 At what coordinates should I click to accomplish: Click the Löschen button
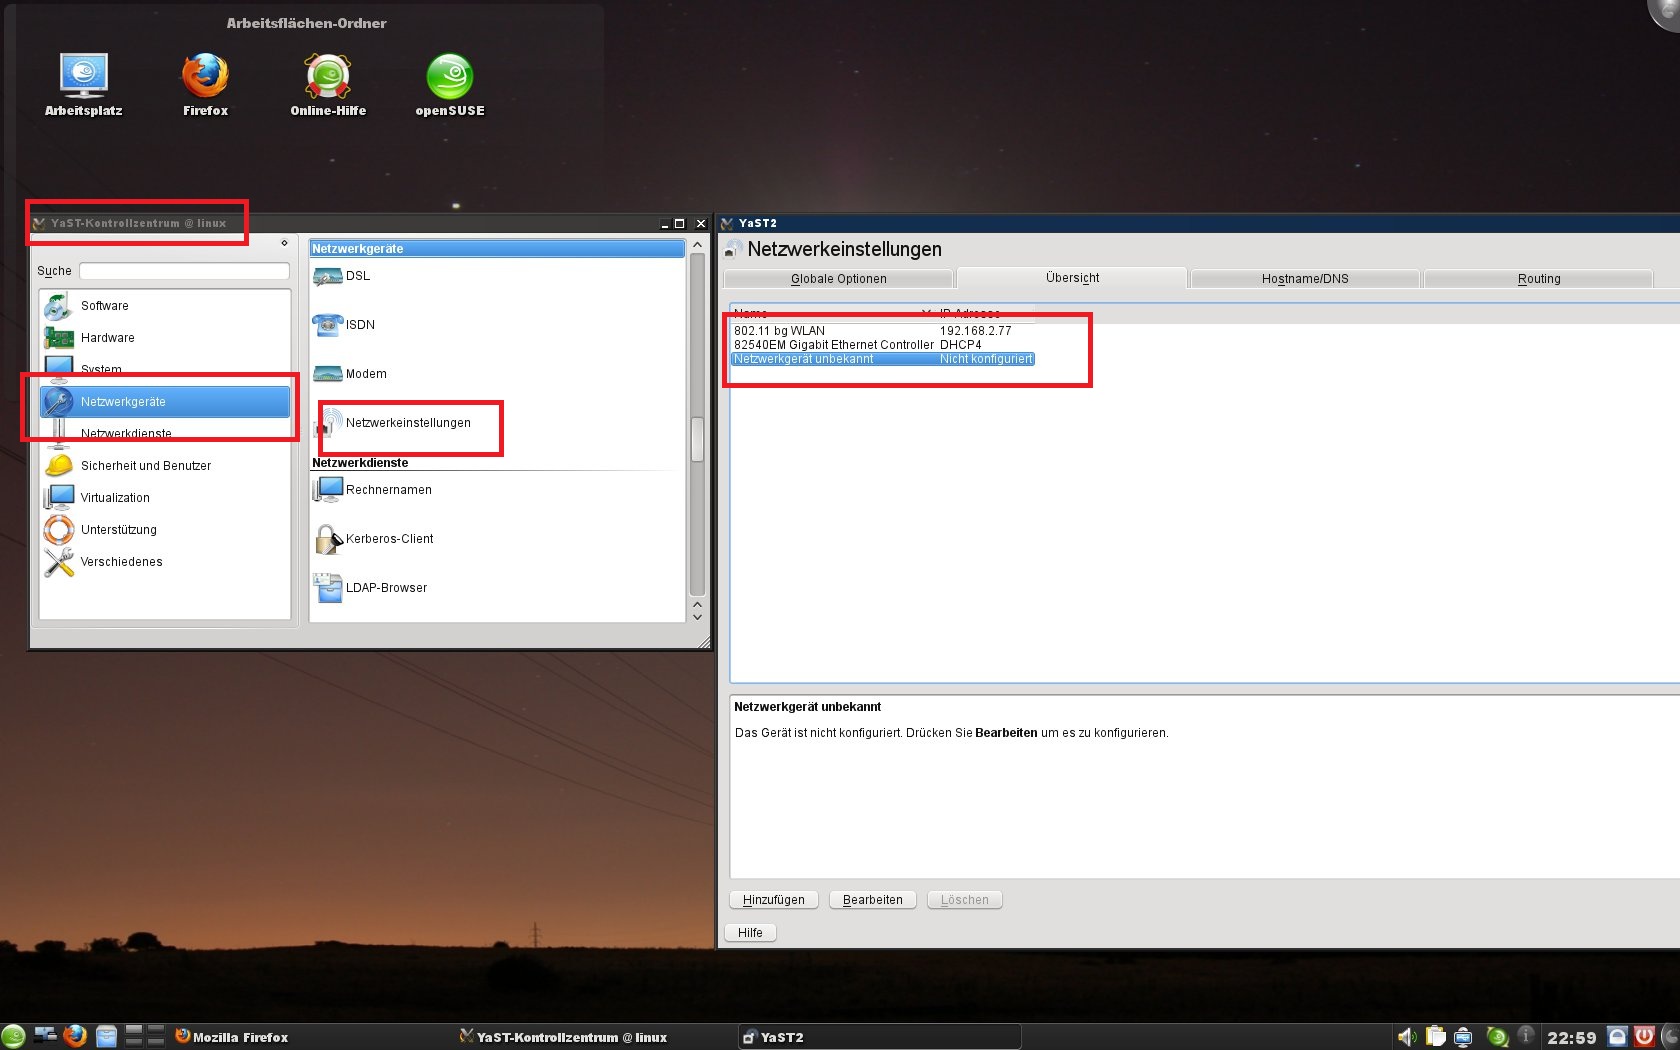pos(965,900)
